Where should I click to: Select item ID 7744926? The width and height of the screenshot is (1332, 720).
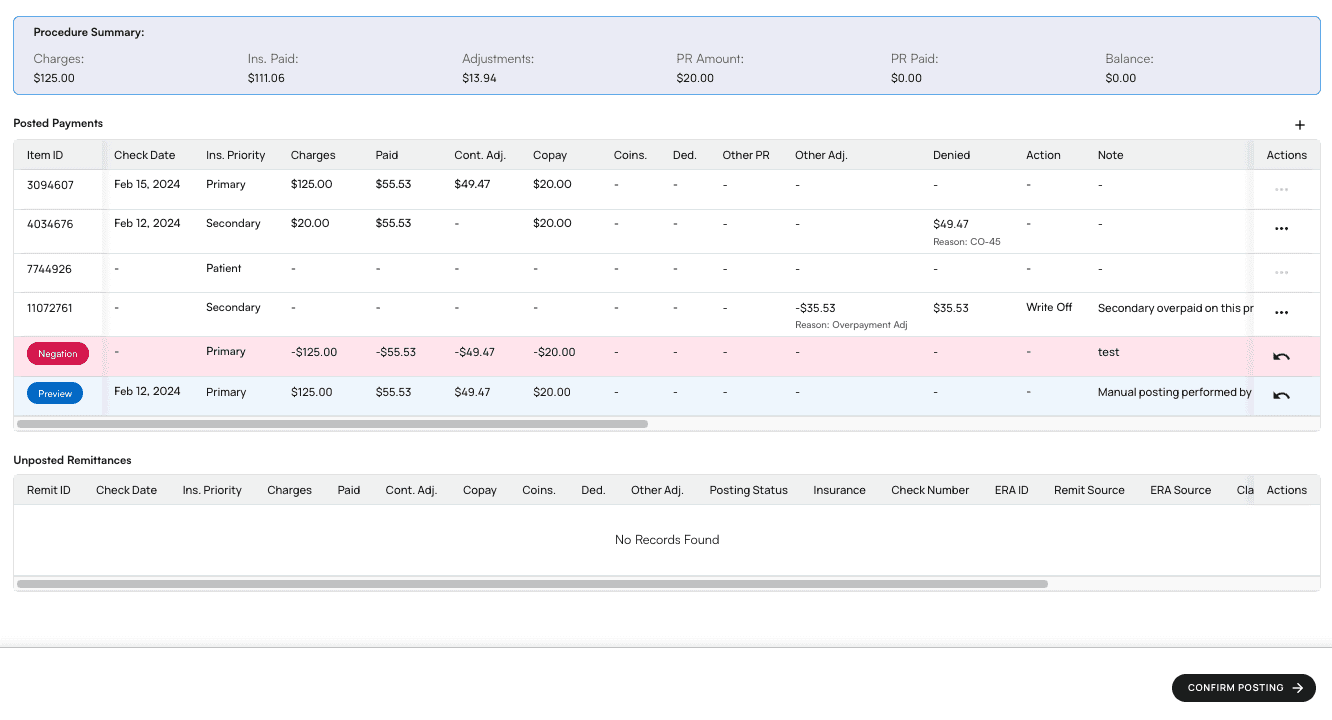50,269
